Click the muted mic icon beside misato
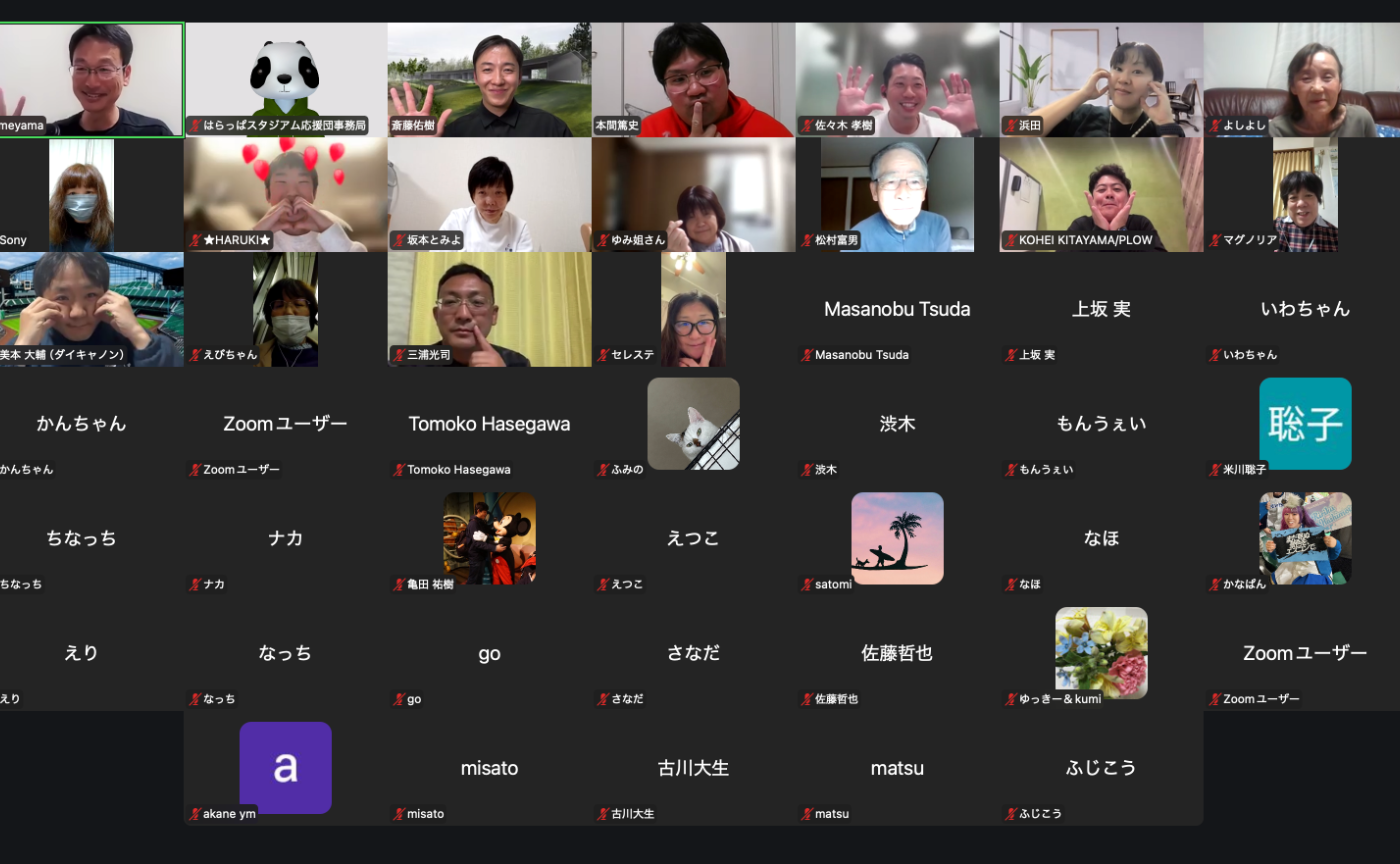 click(397, 813)
